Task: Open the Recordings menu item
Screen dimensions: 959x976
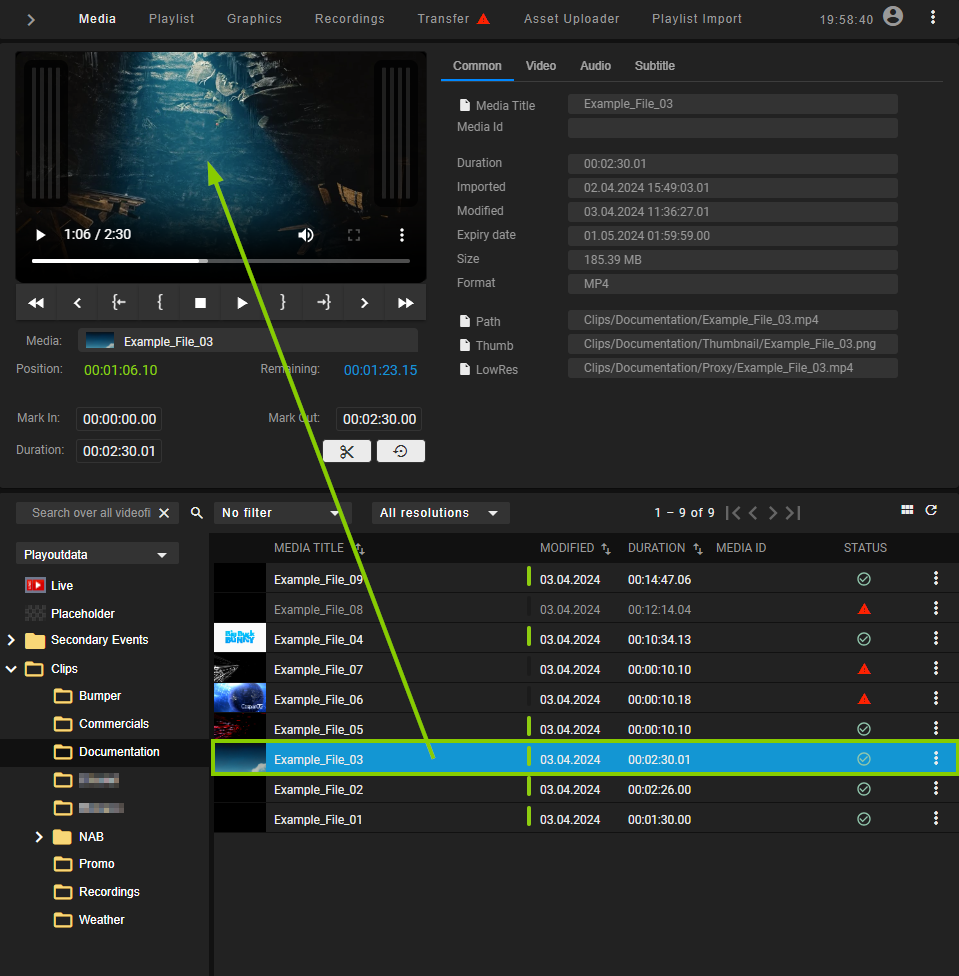Action: pos(349,18)
